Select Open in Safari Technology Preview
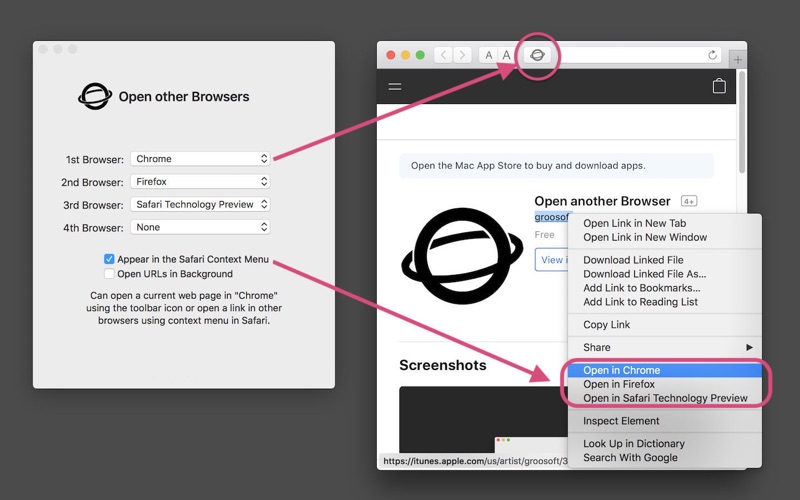800x500 pixels. coord(665,398)
